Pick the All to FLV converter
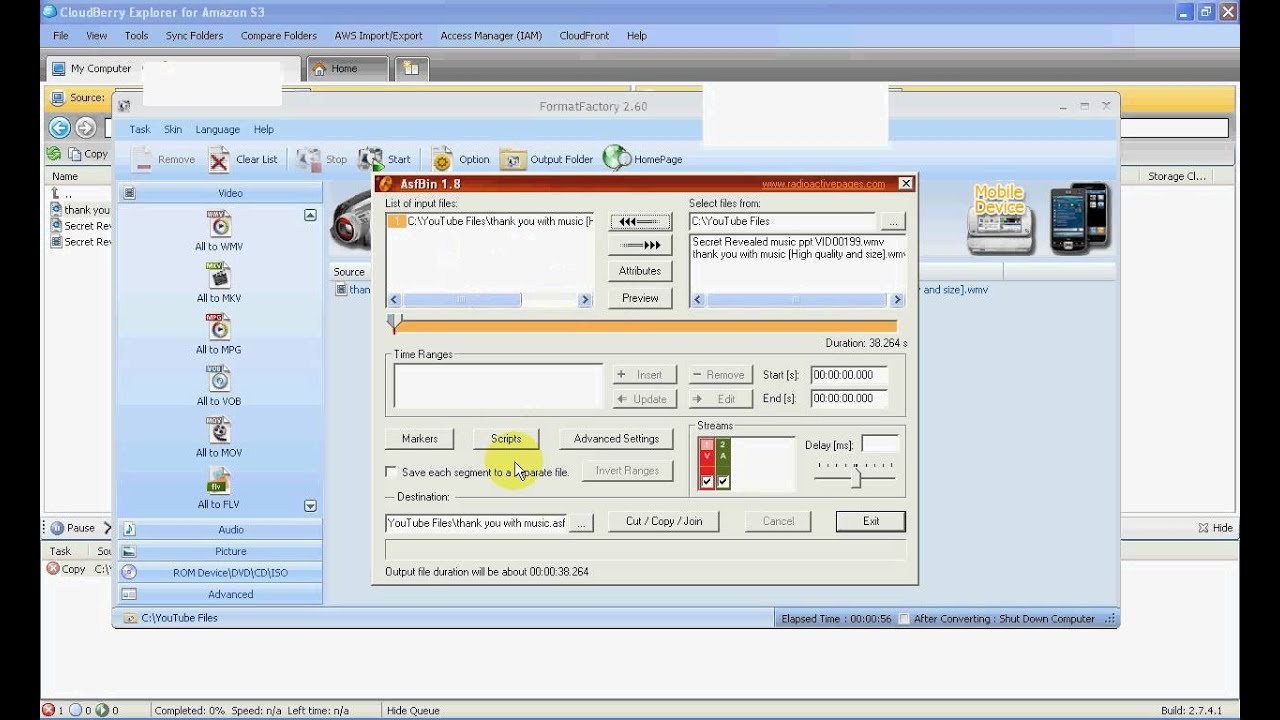Screen dimensions: 1280x720 tap(219, 482)
